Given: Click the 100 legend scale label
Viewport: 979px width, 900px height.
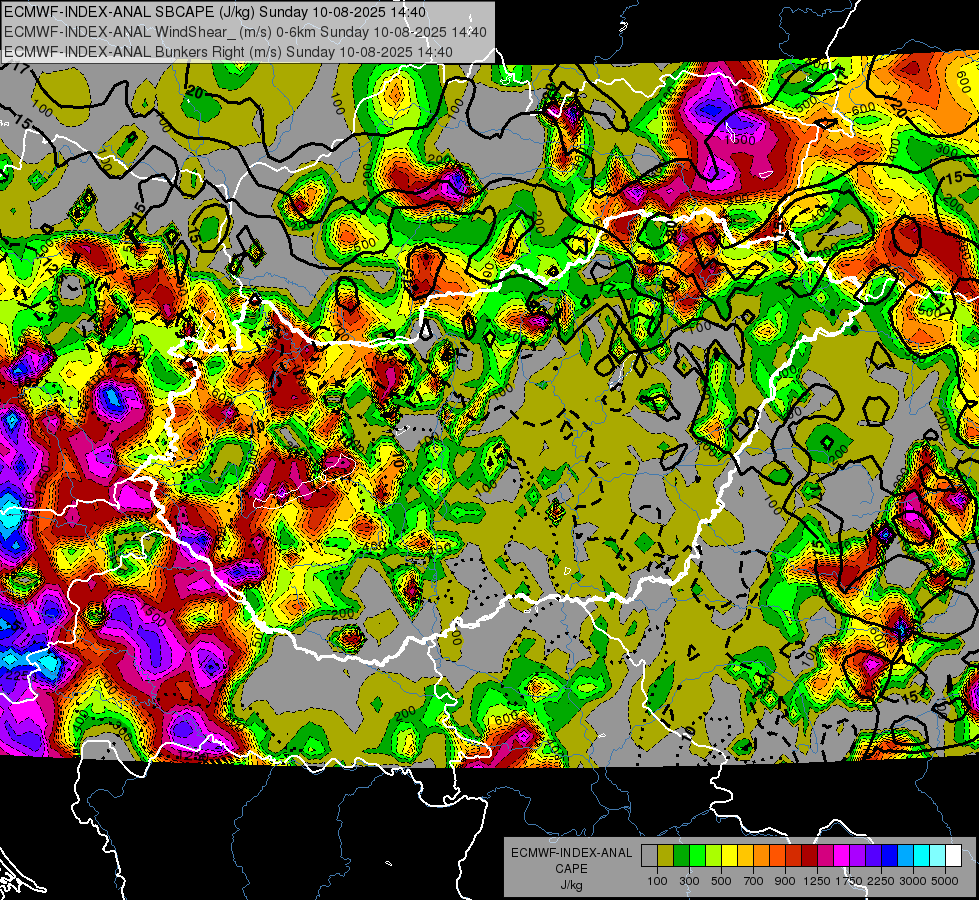Looking at the screenshot, I should [657, 881].
